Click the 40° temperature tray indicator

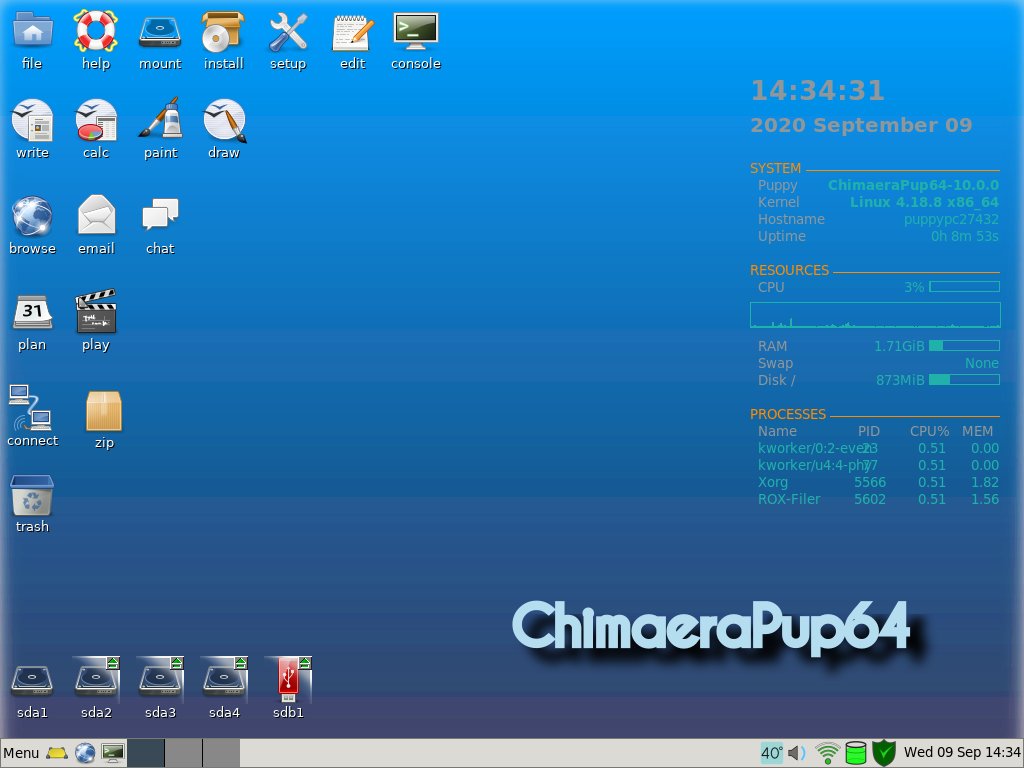click(772, 753)
